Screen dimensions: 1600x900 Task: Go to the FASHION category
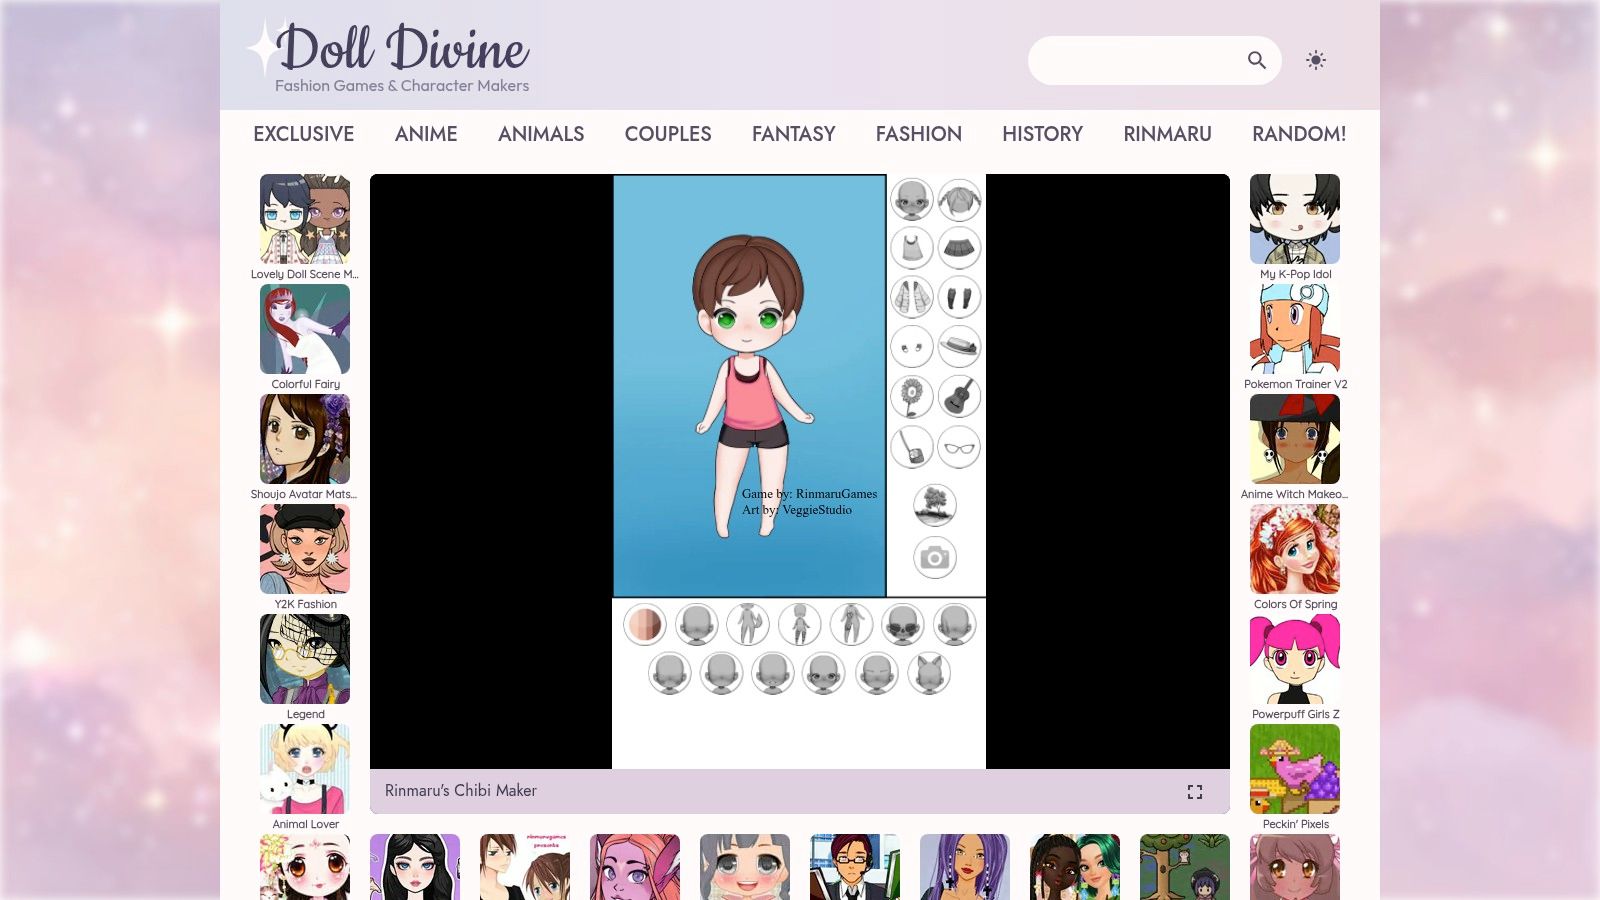(919, 134)
